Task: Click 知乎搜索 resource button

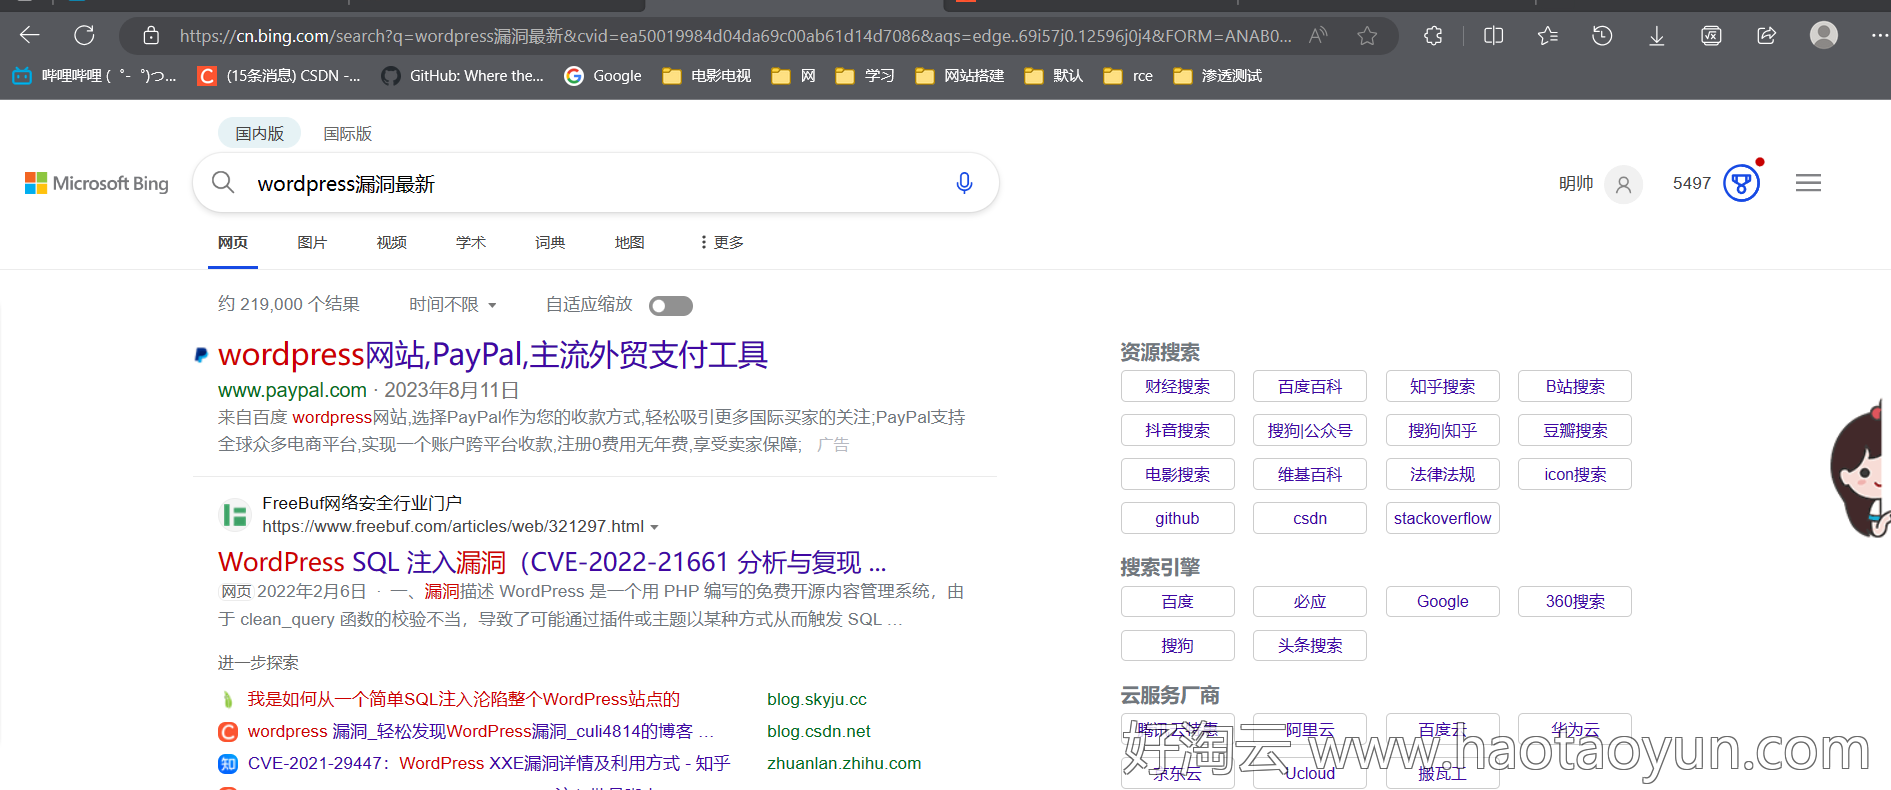Action: (1443, 386)
